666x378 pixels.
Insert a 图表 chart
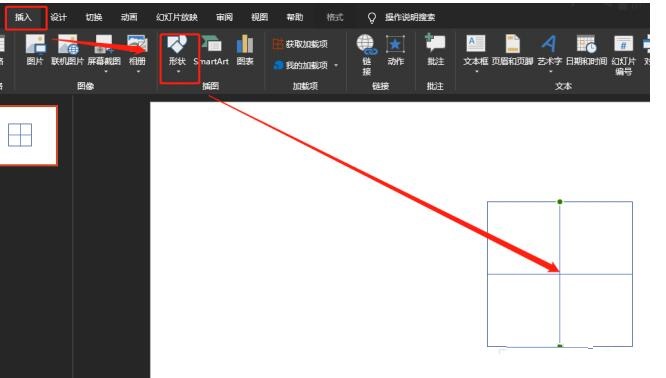pos(245,51)
